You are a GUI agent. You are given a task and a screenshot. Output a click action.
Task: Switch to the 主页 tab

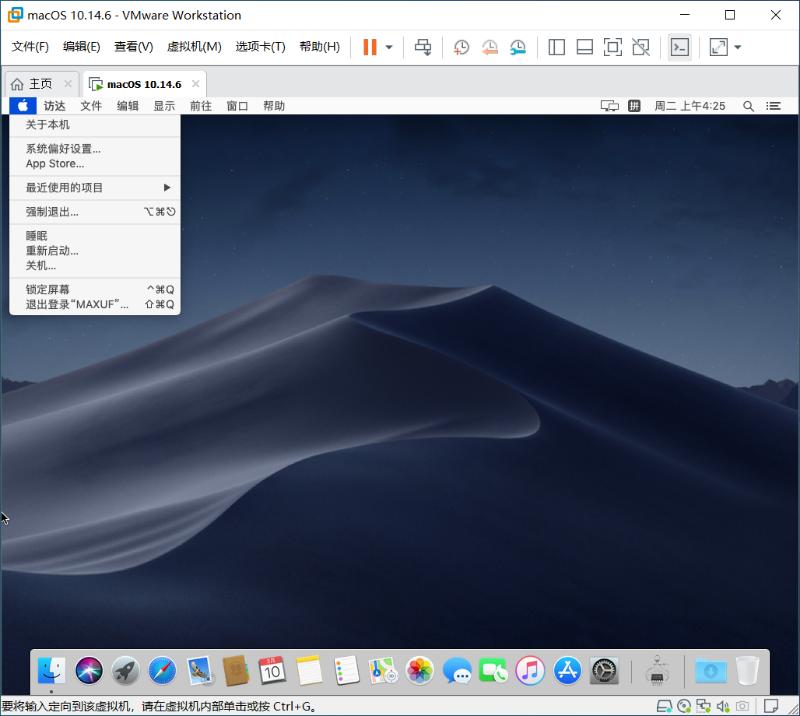point(40,84)
